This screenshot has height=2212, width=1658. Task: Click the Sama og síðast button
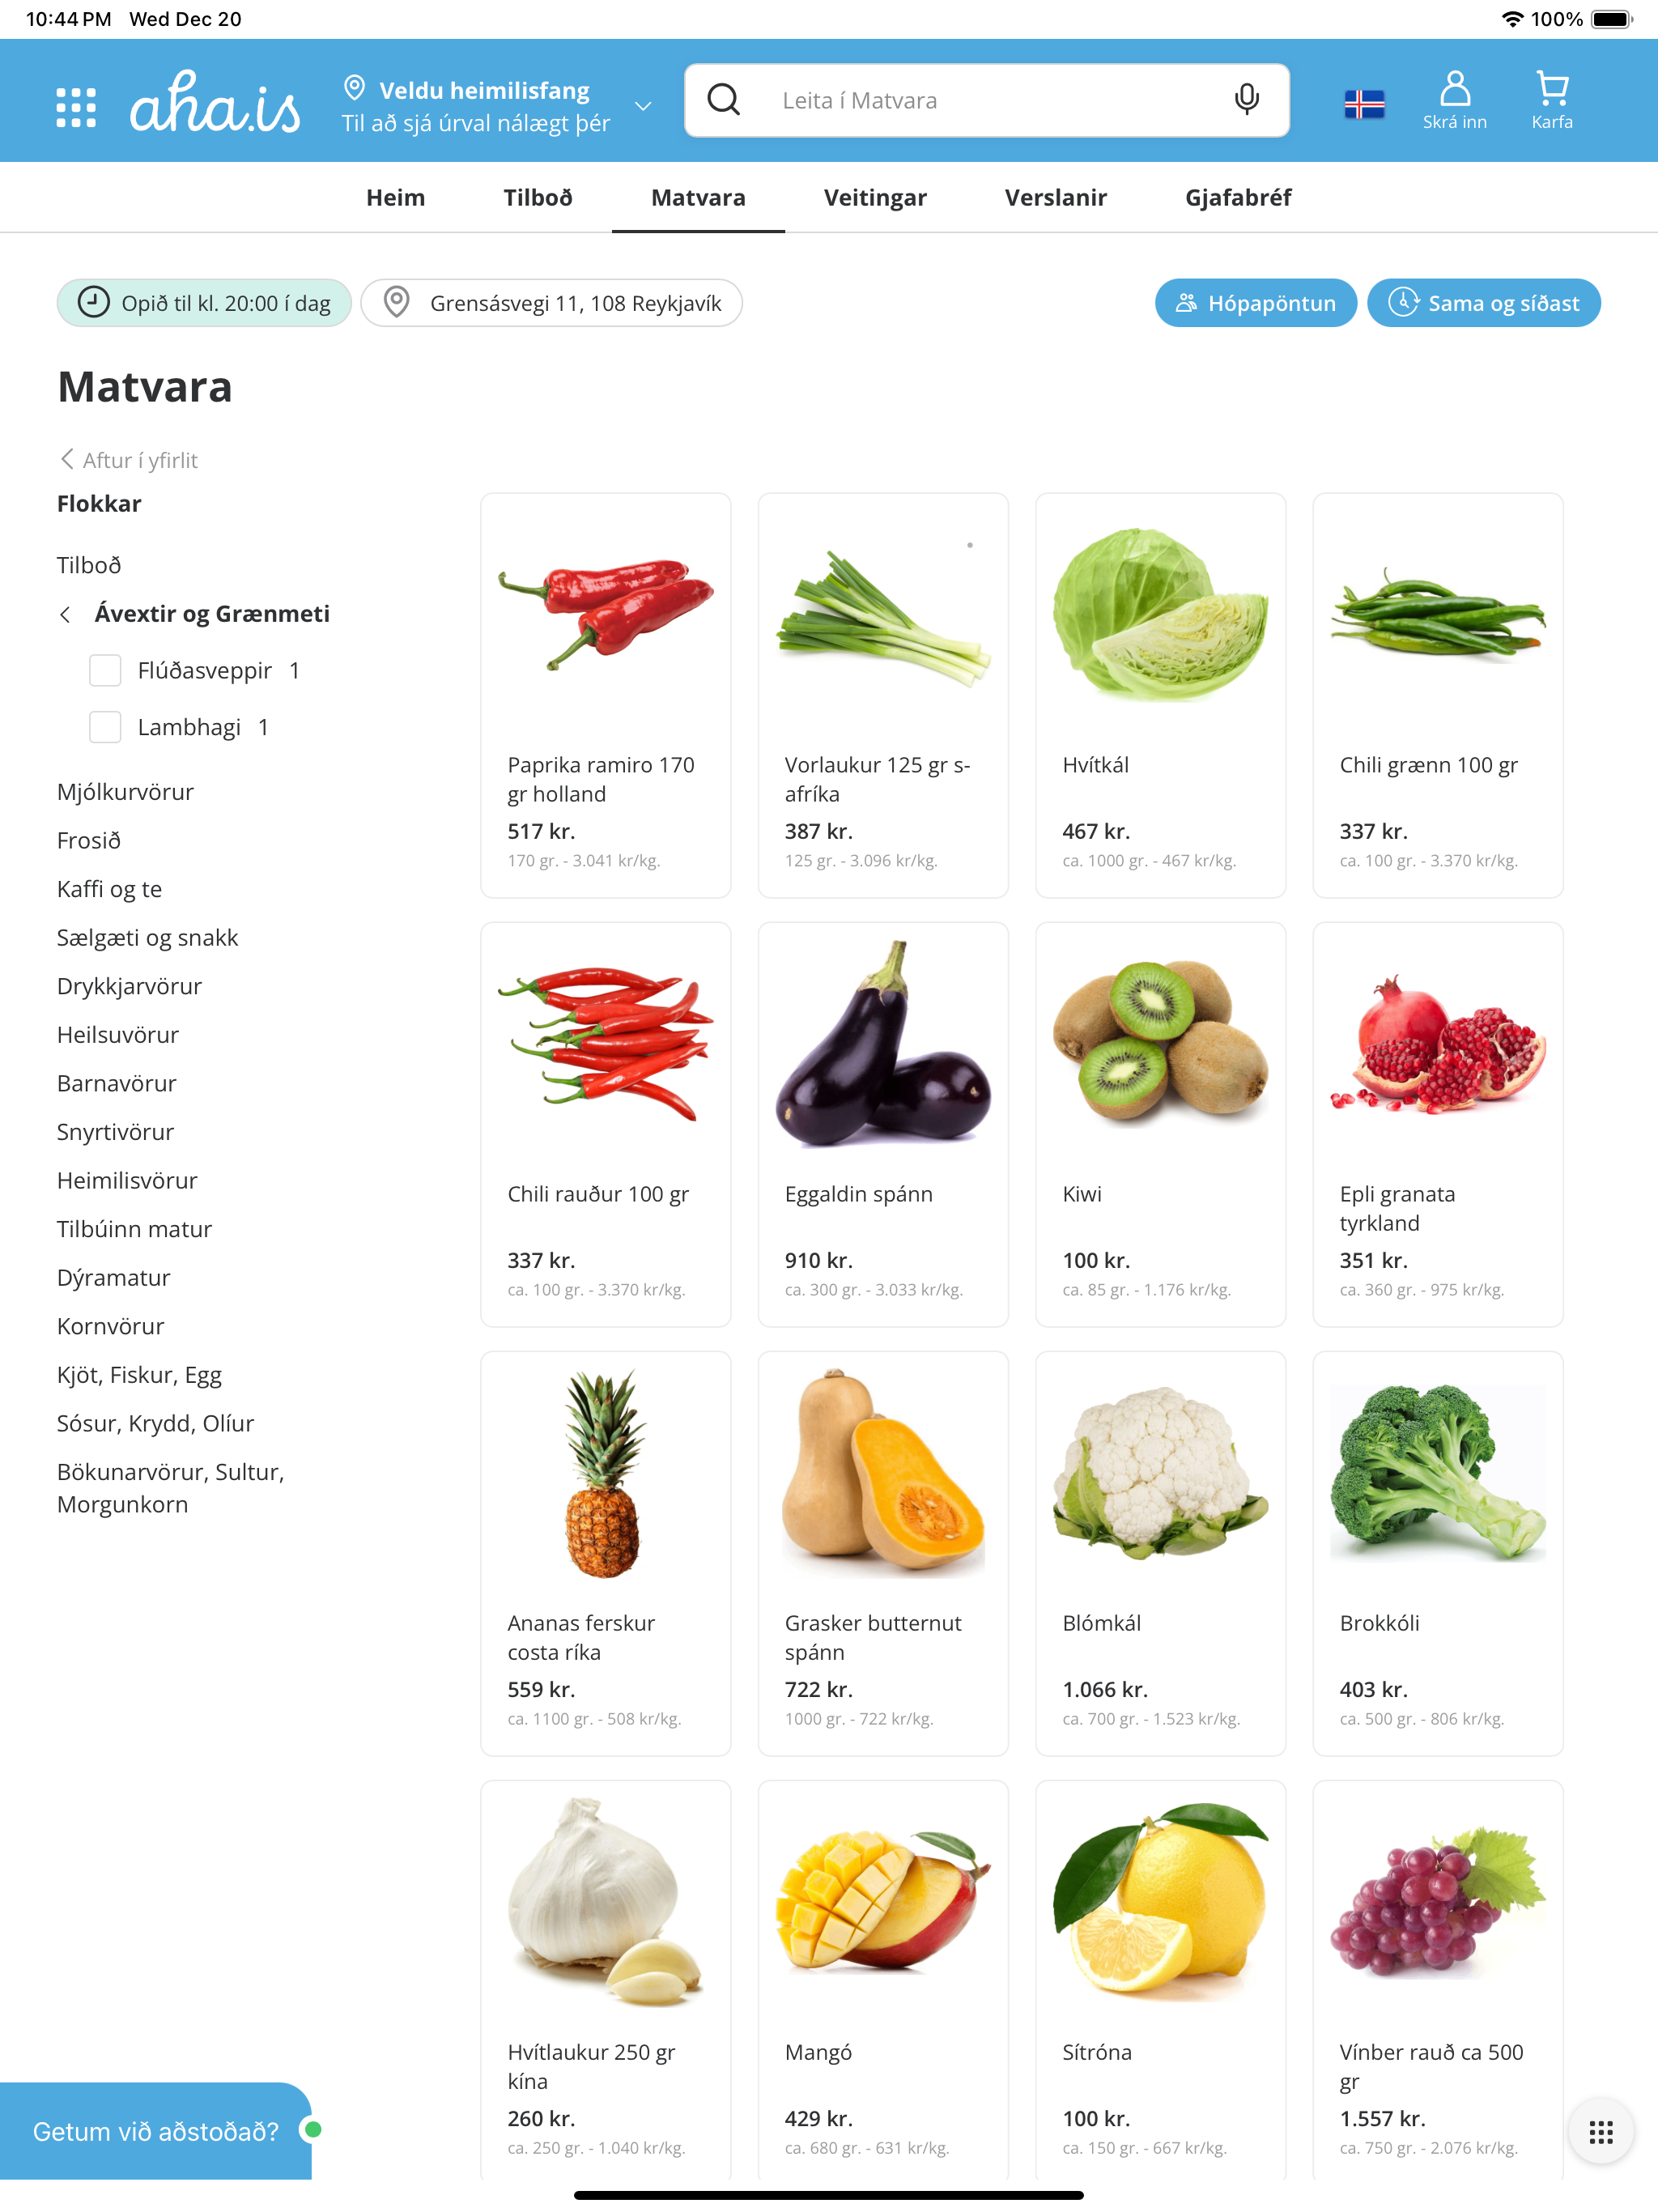click(1483, 303)
